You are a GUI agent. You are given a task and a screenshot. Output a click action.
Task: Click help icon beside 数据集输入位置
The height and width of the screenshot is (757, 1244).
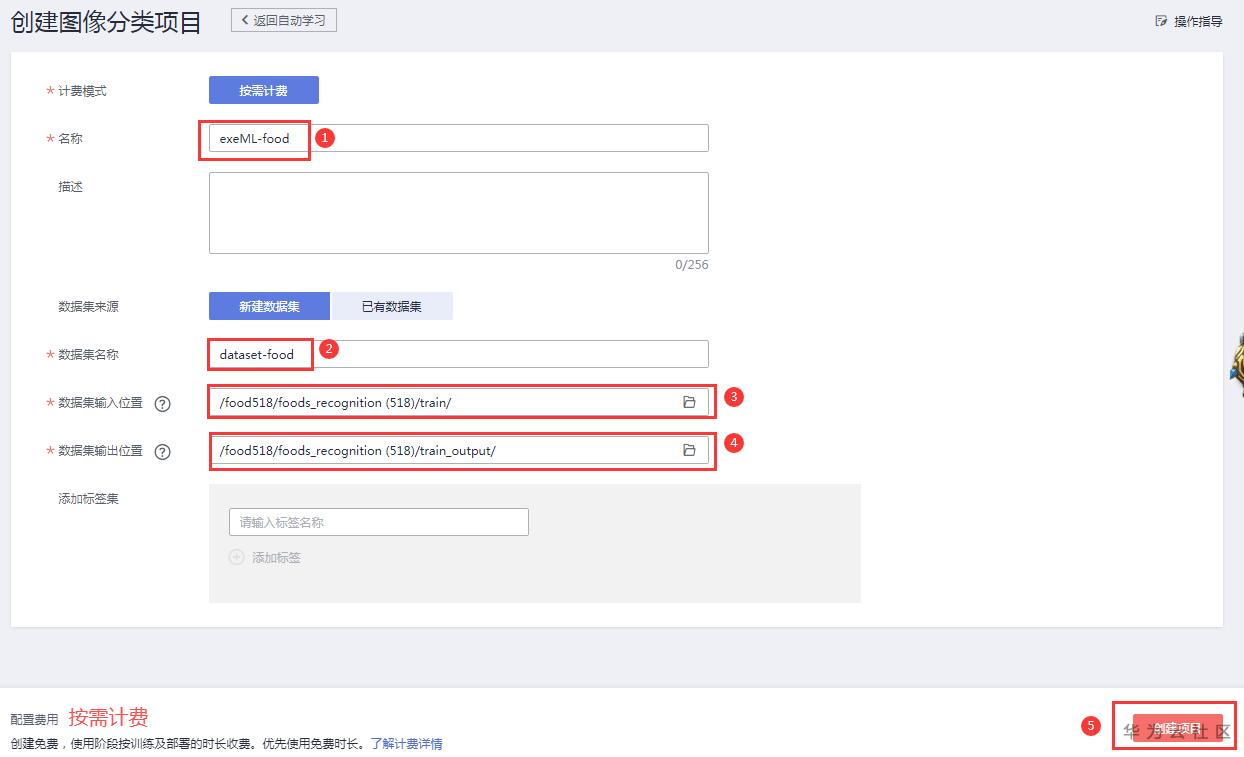click(x=162, y=403)
